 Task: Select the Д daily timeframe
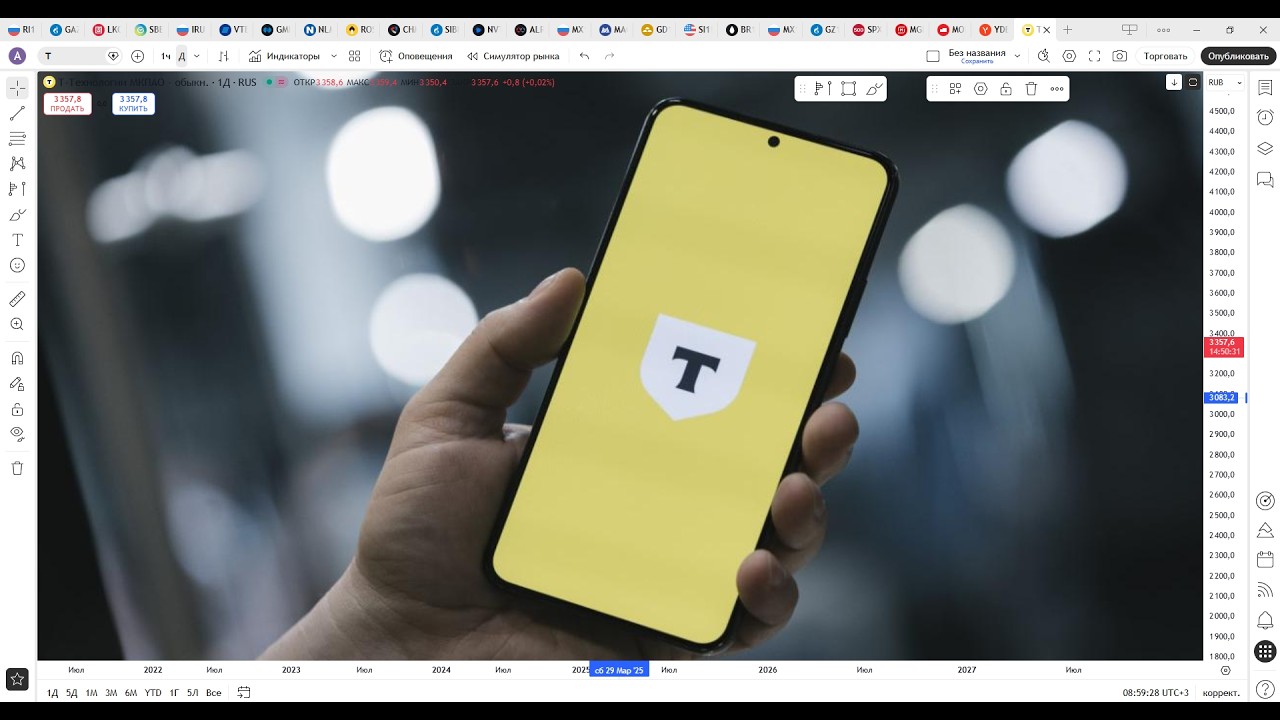click(x=182, y=56)
